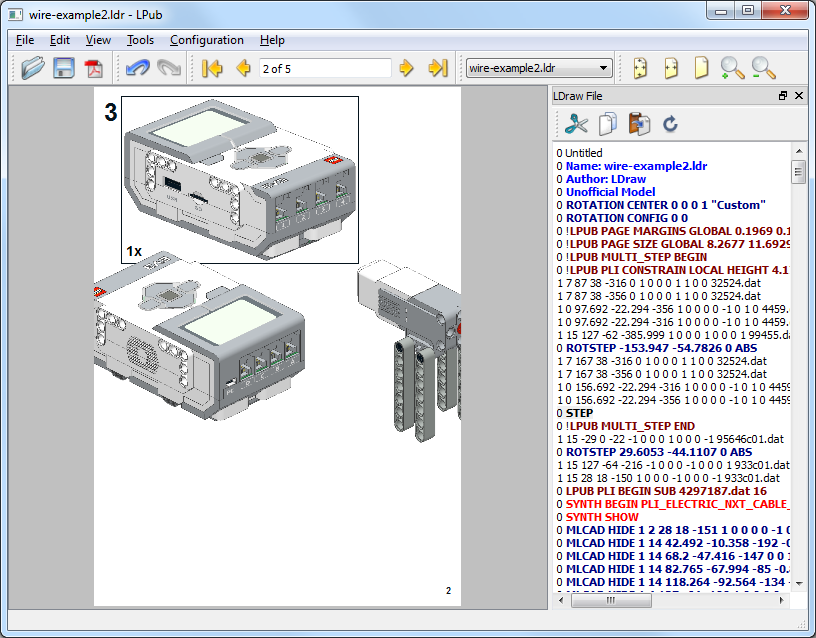Image resolution: width=816 pixels, height=638 pixels.
Task: Open the Help menu
Action: 272,40
